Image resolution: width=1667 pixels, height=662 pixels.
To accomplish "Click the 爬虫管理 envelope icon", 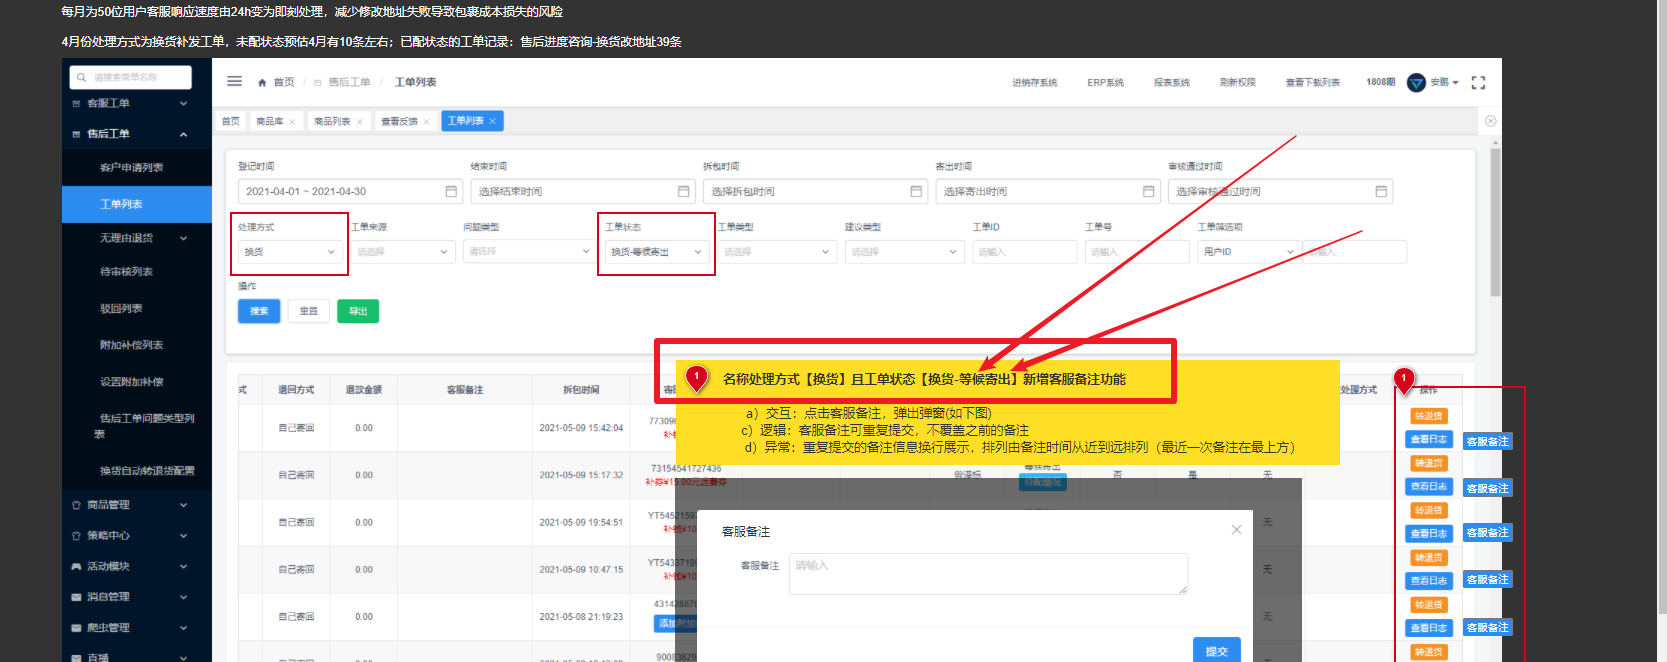I will (76, 628).
